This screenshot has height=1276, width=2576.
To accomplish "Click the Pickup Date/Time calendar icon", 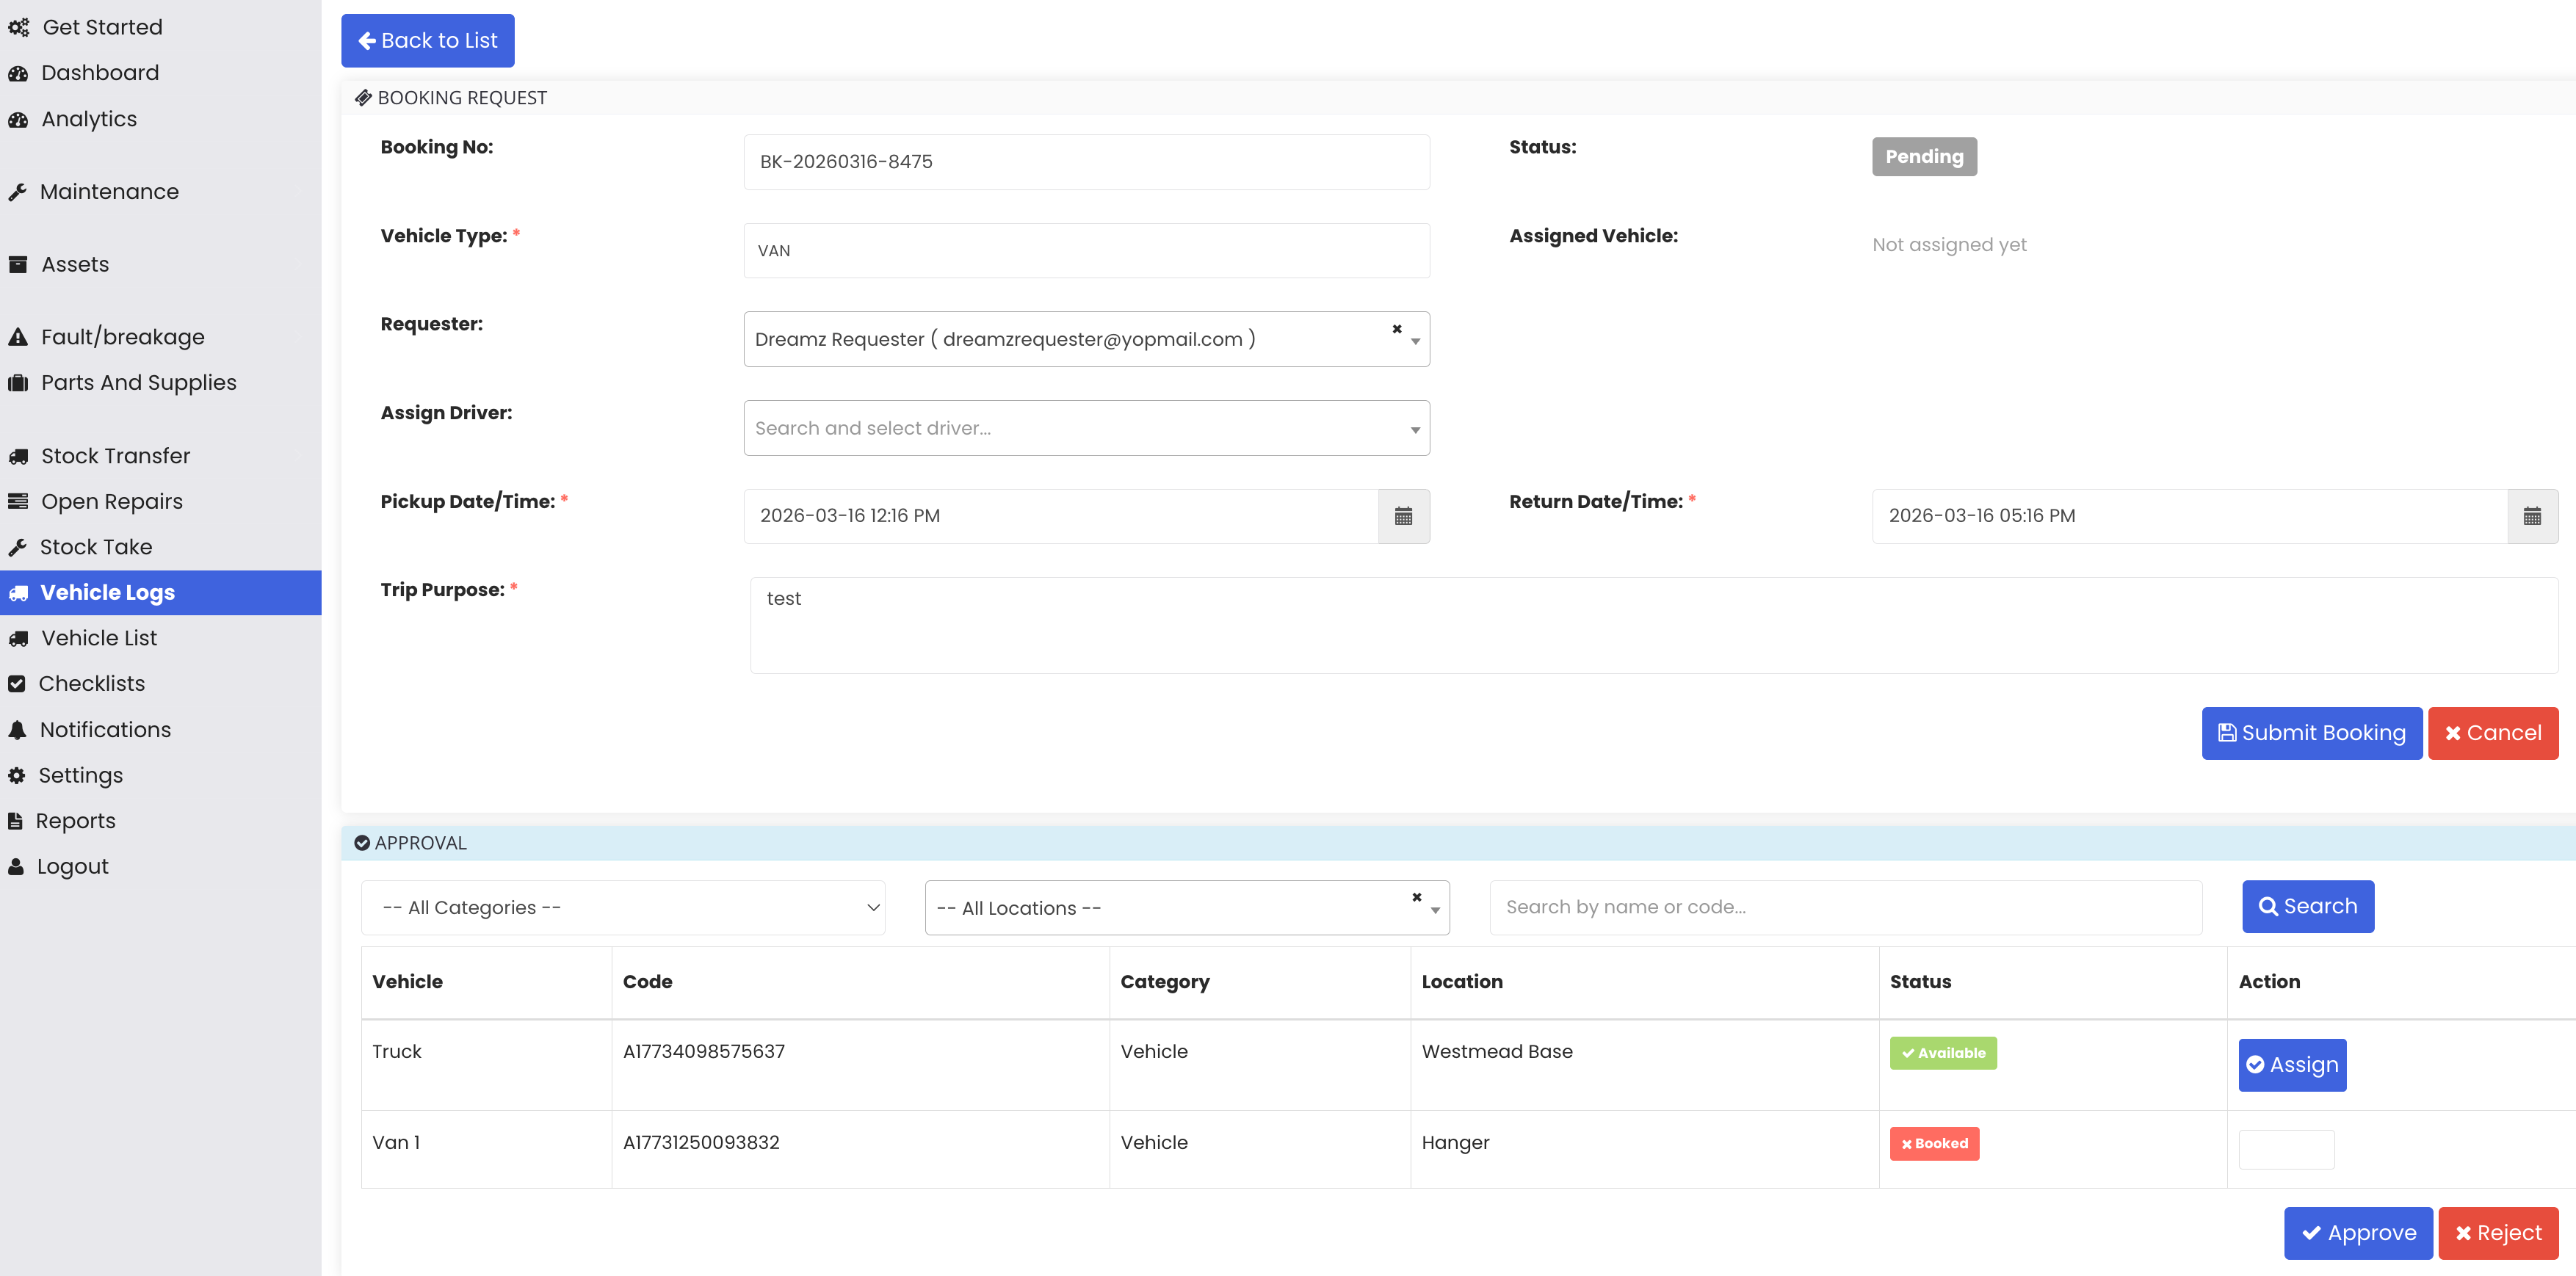I will point(1403,516).
